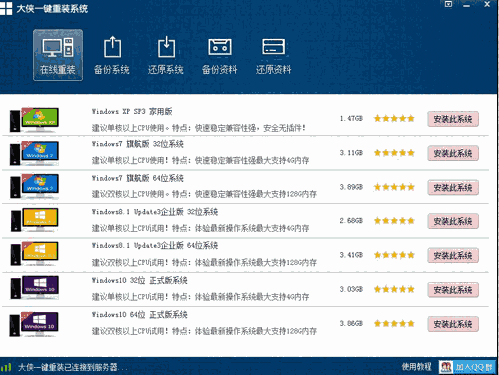Image resolution: width=499 pixels, height=375 pixels.
Task: Click the star rating of Windows10 32位
Action: [x=394, y=289]
